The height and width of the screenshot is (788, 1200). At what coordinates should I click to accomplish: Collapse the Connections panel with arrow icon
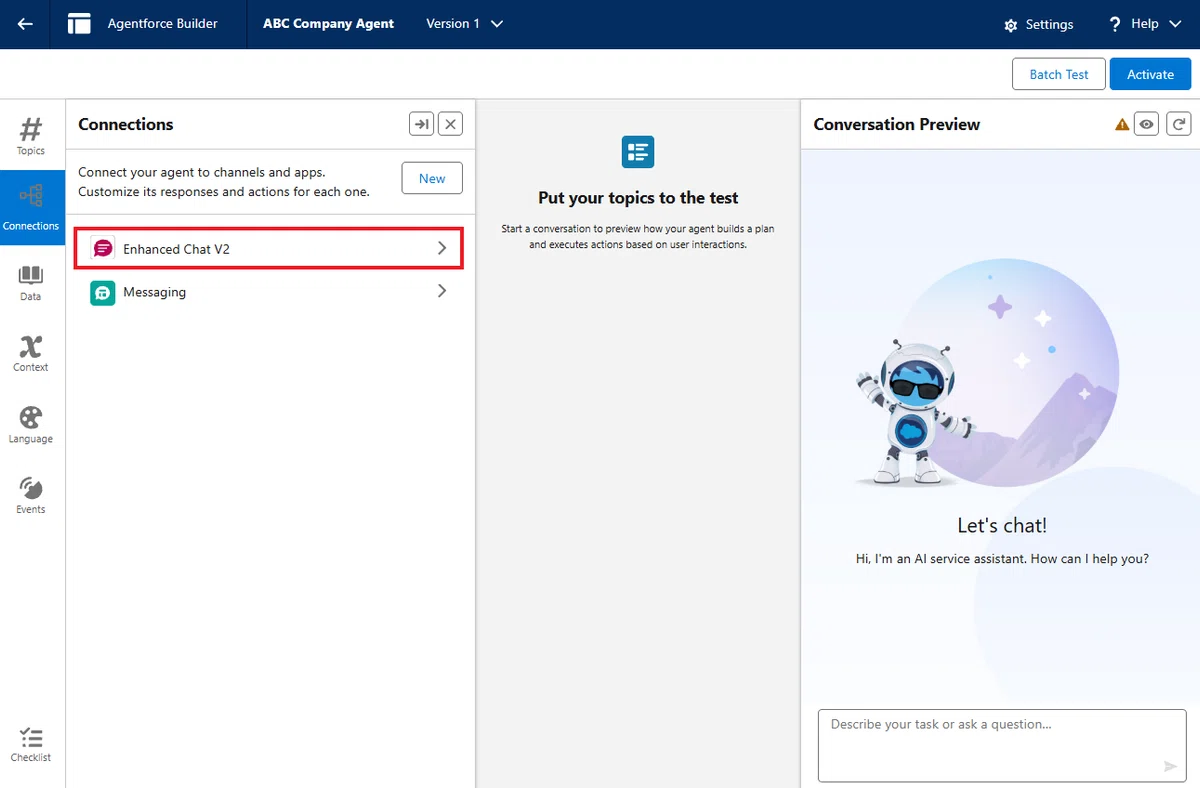[421, 124]
